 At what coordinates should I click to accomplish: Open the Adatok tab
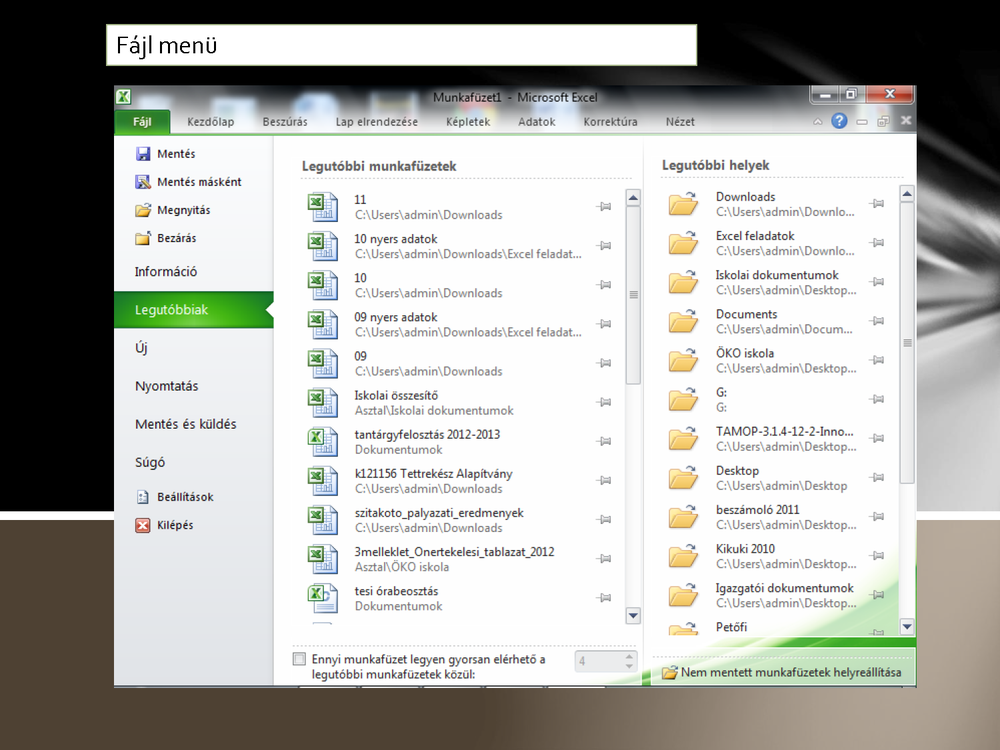[x=536, y=122]
